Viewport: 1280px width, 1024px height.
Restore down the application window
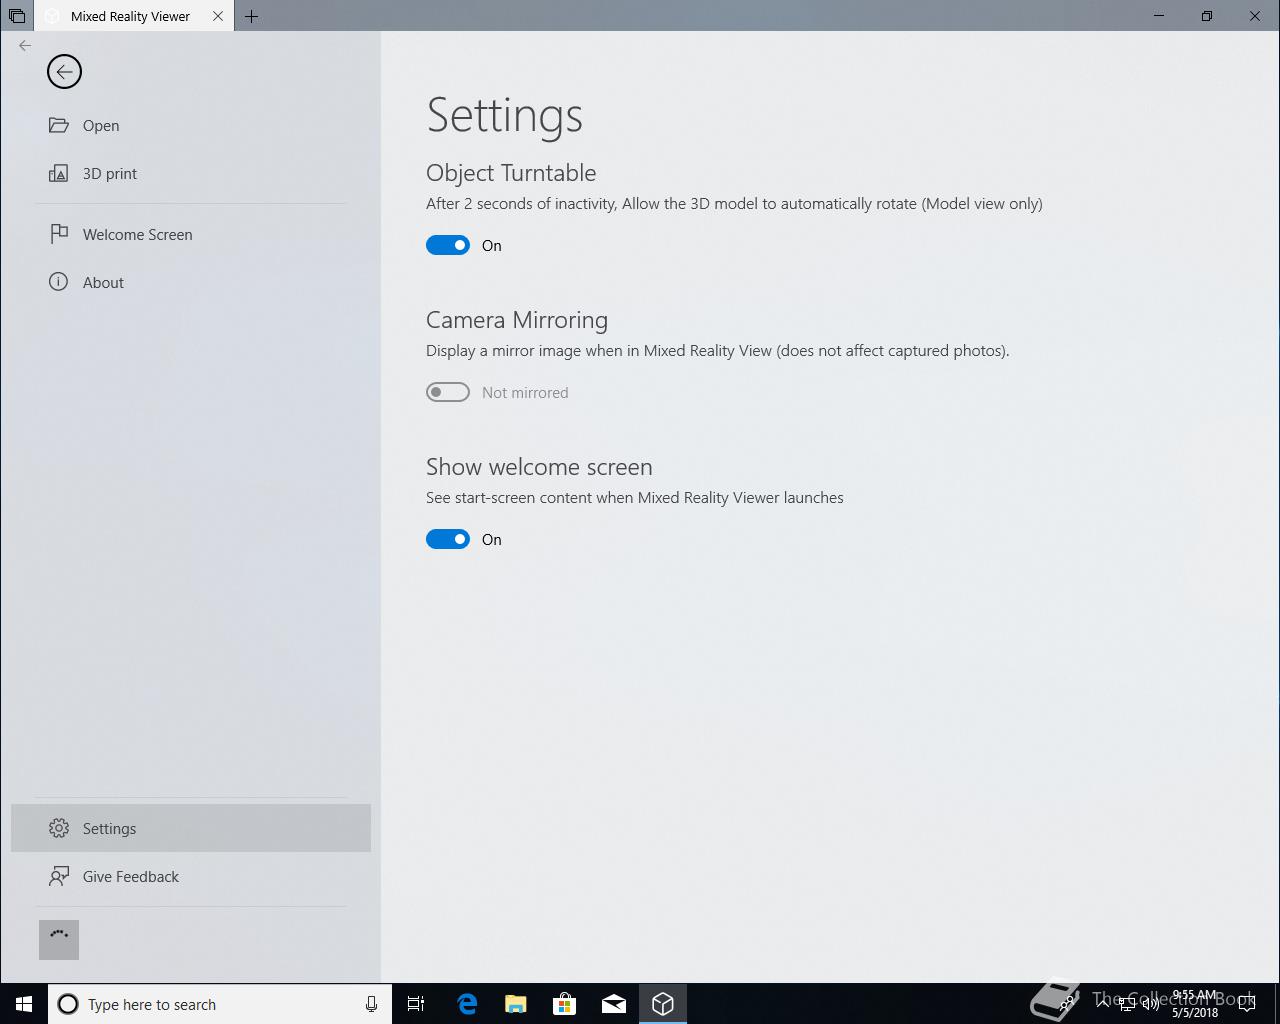tap(1207, 16)
